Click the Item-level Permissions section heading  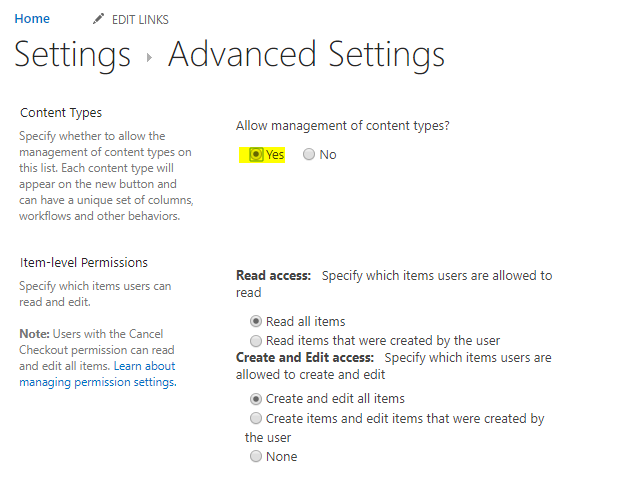coord(84,263)
